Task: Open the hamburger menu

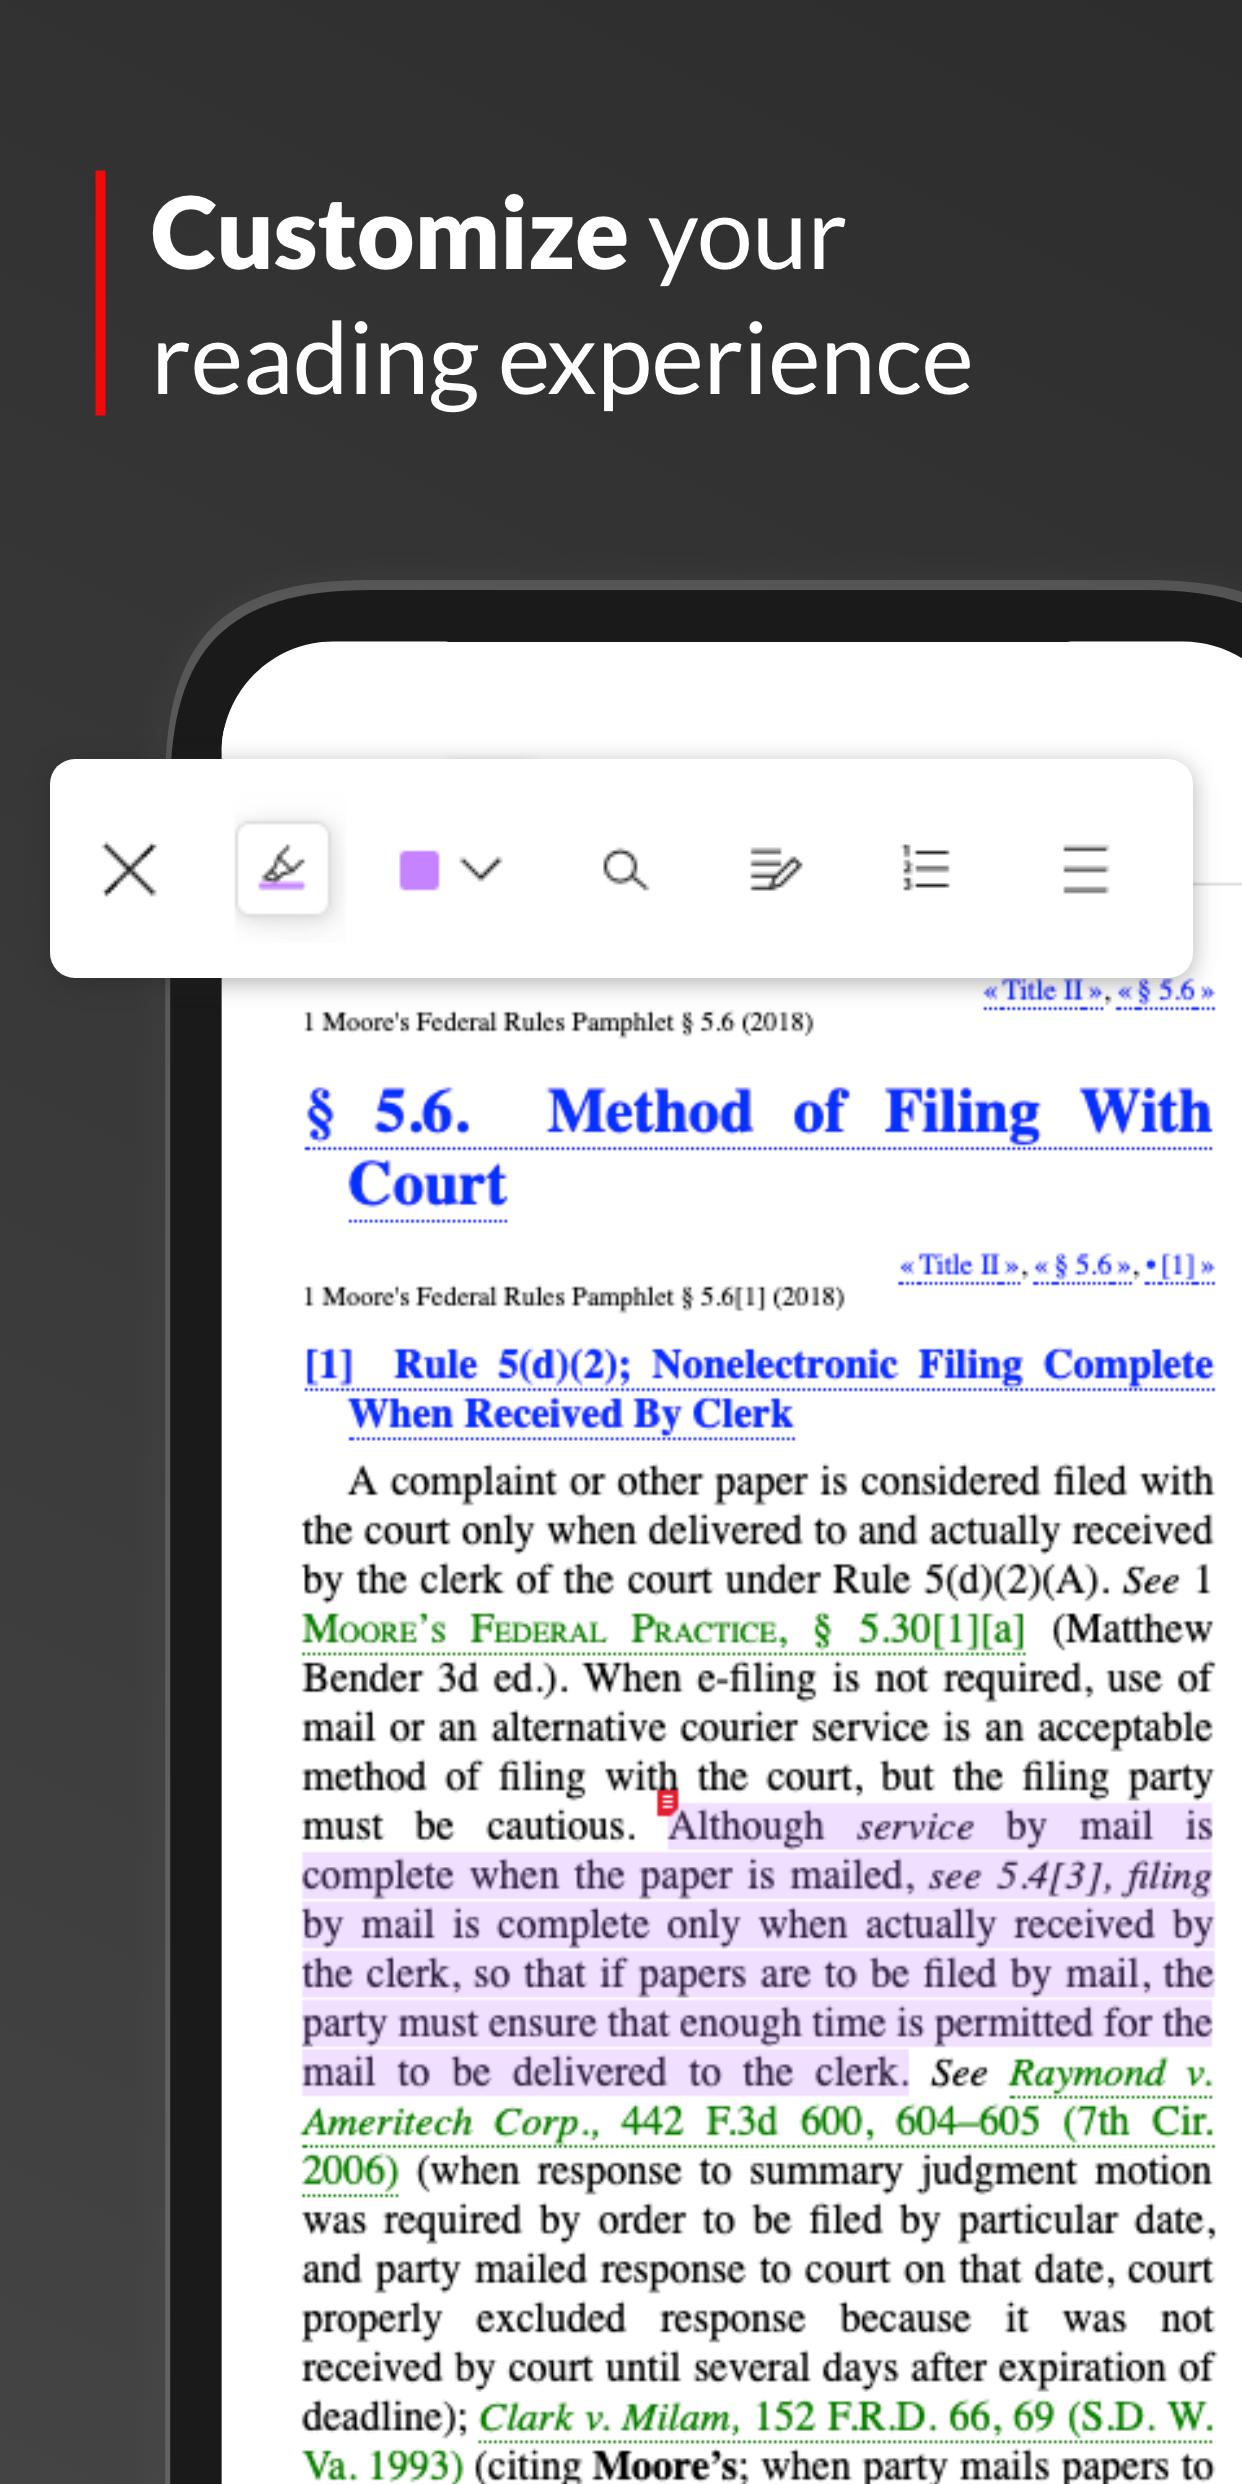Action: pyautogui.click(x=1085, y=868)
